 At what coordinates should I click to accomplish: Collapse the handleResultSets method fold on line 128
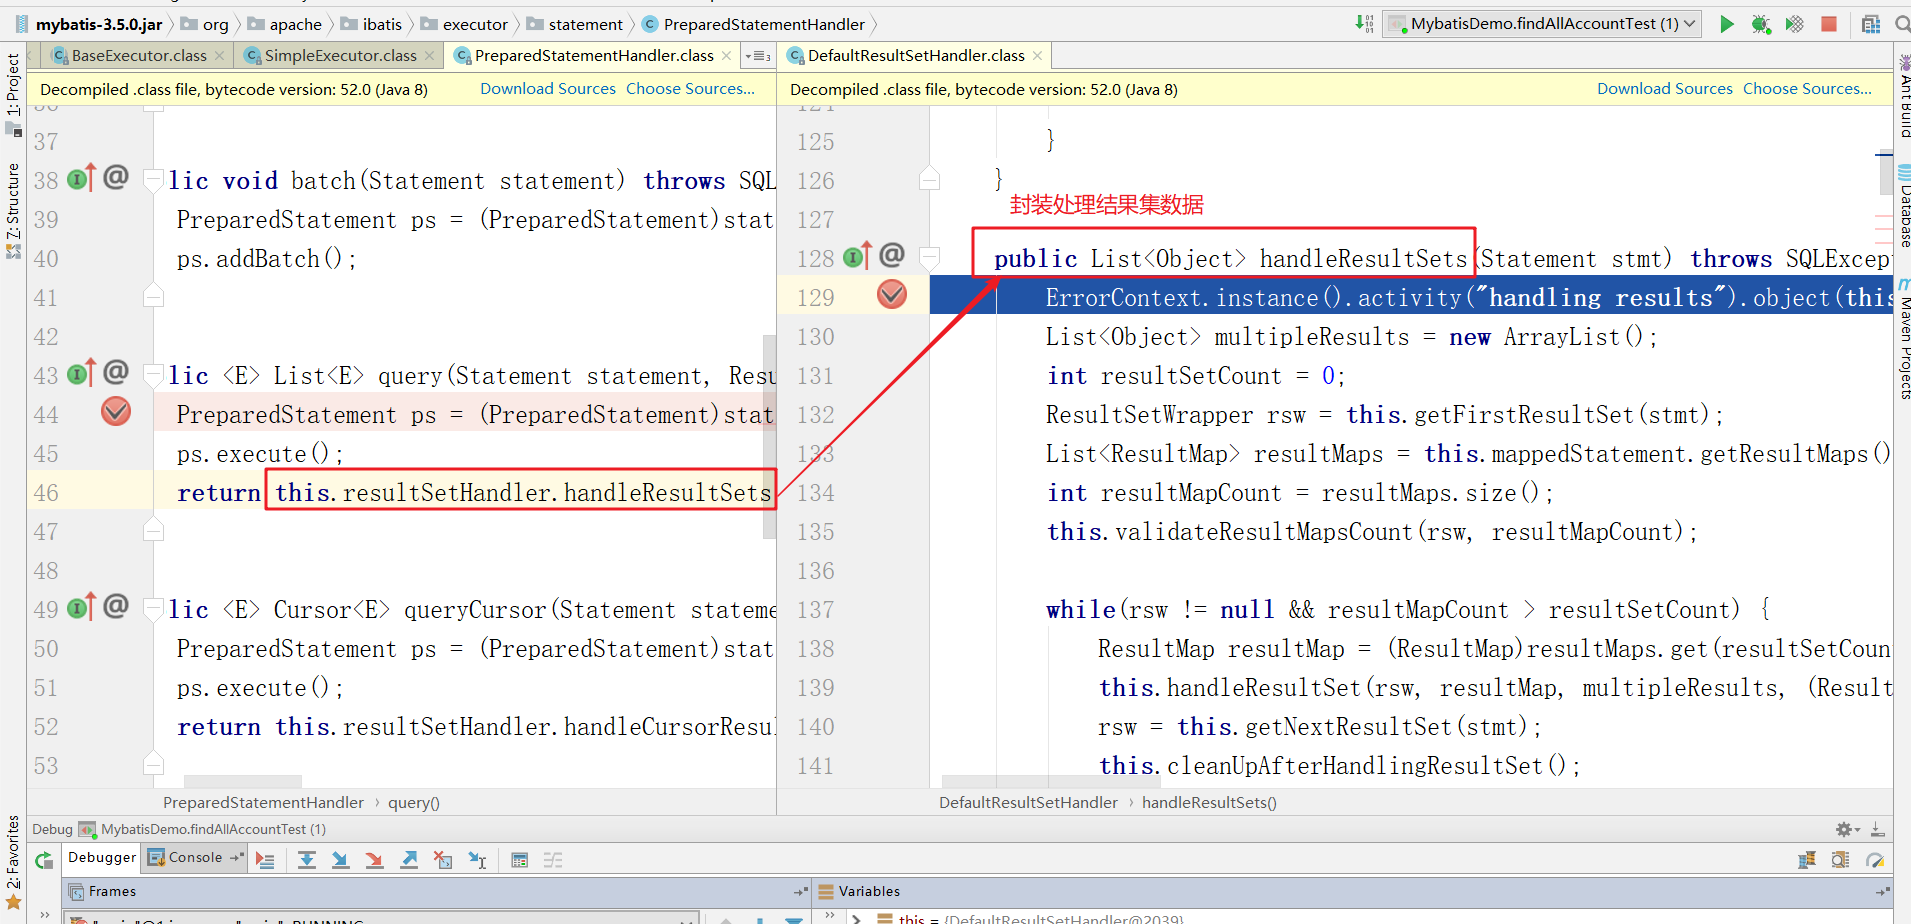pos(929,258)
